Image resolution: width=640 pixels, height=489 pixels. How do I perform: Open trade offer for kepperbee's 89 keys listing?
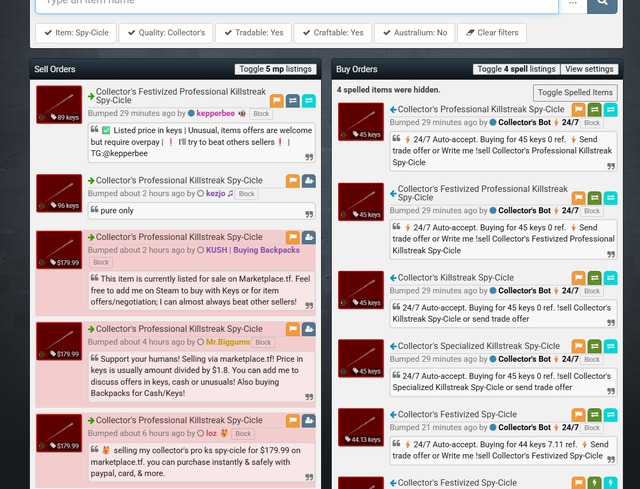(x=293, y=100)
